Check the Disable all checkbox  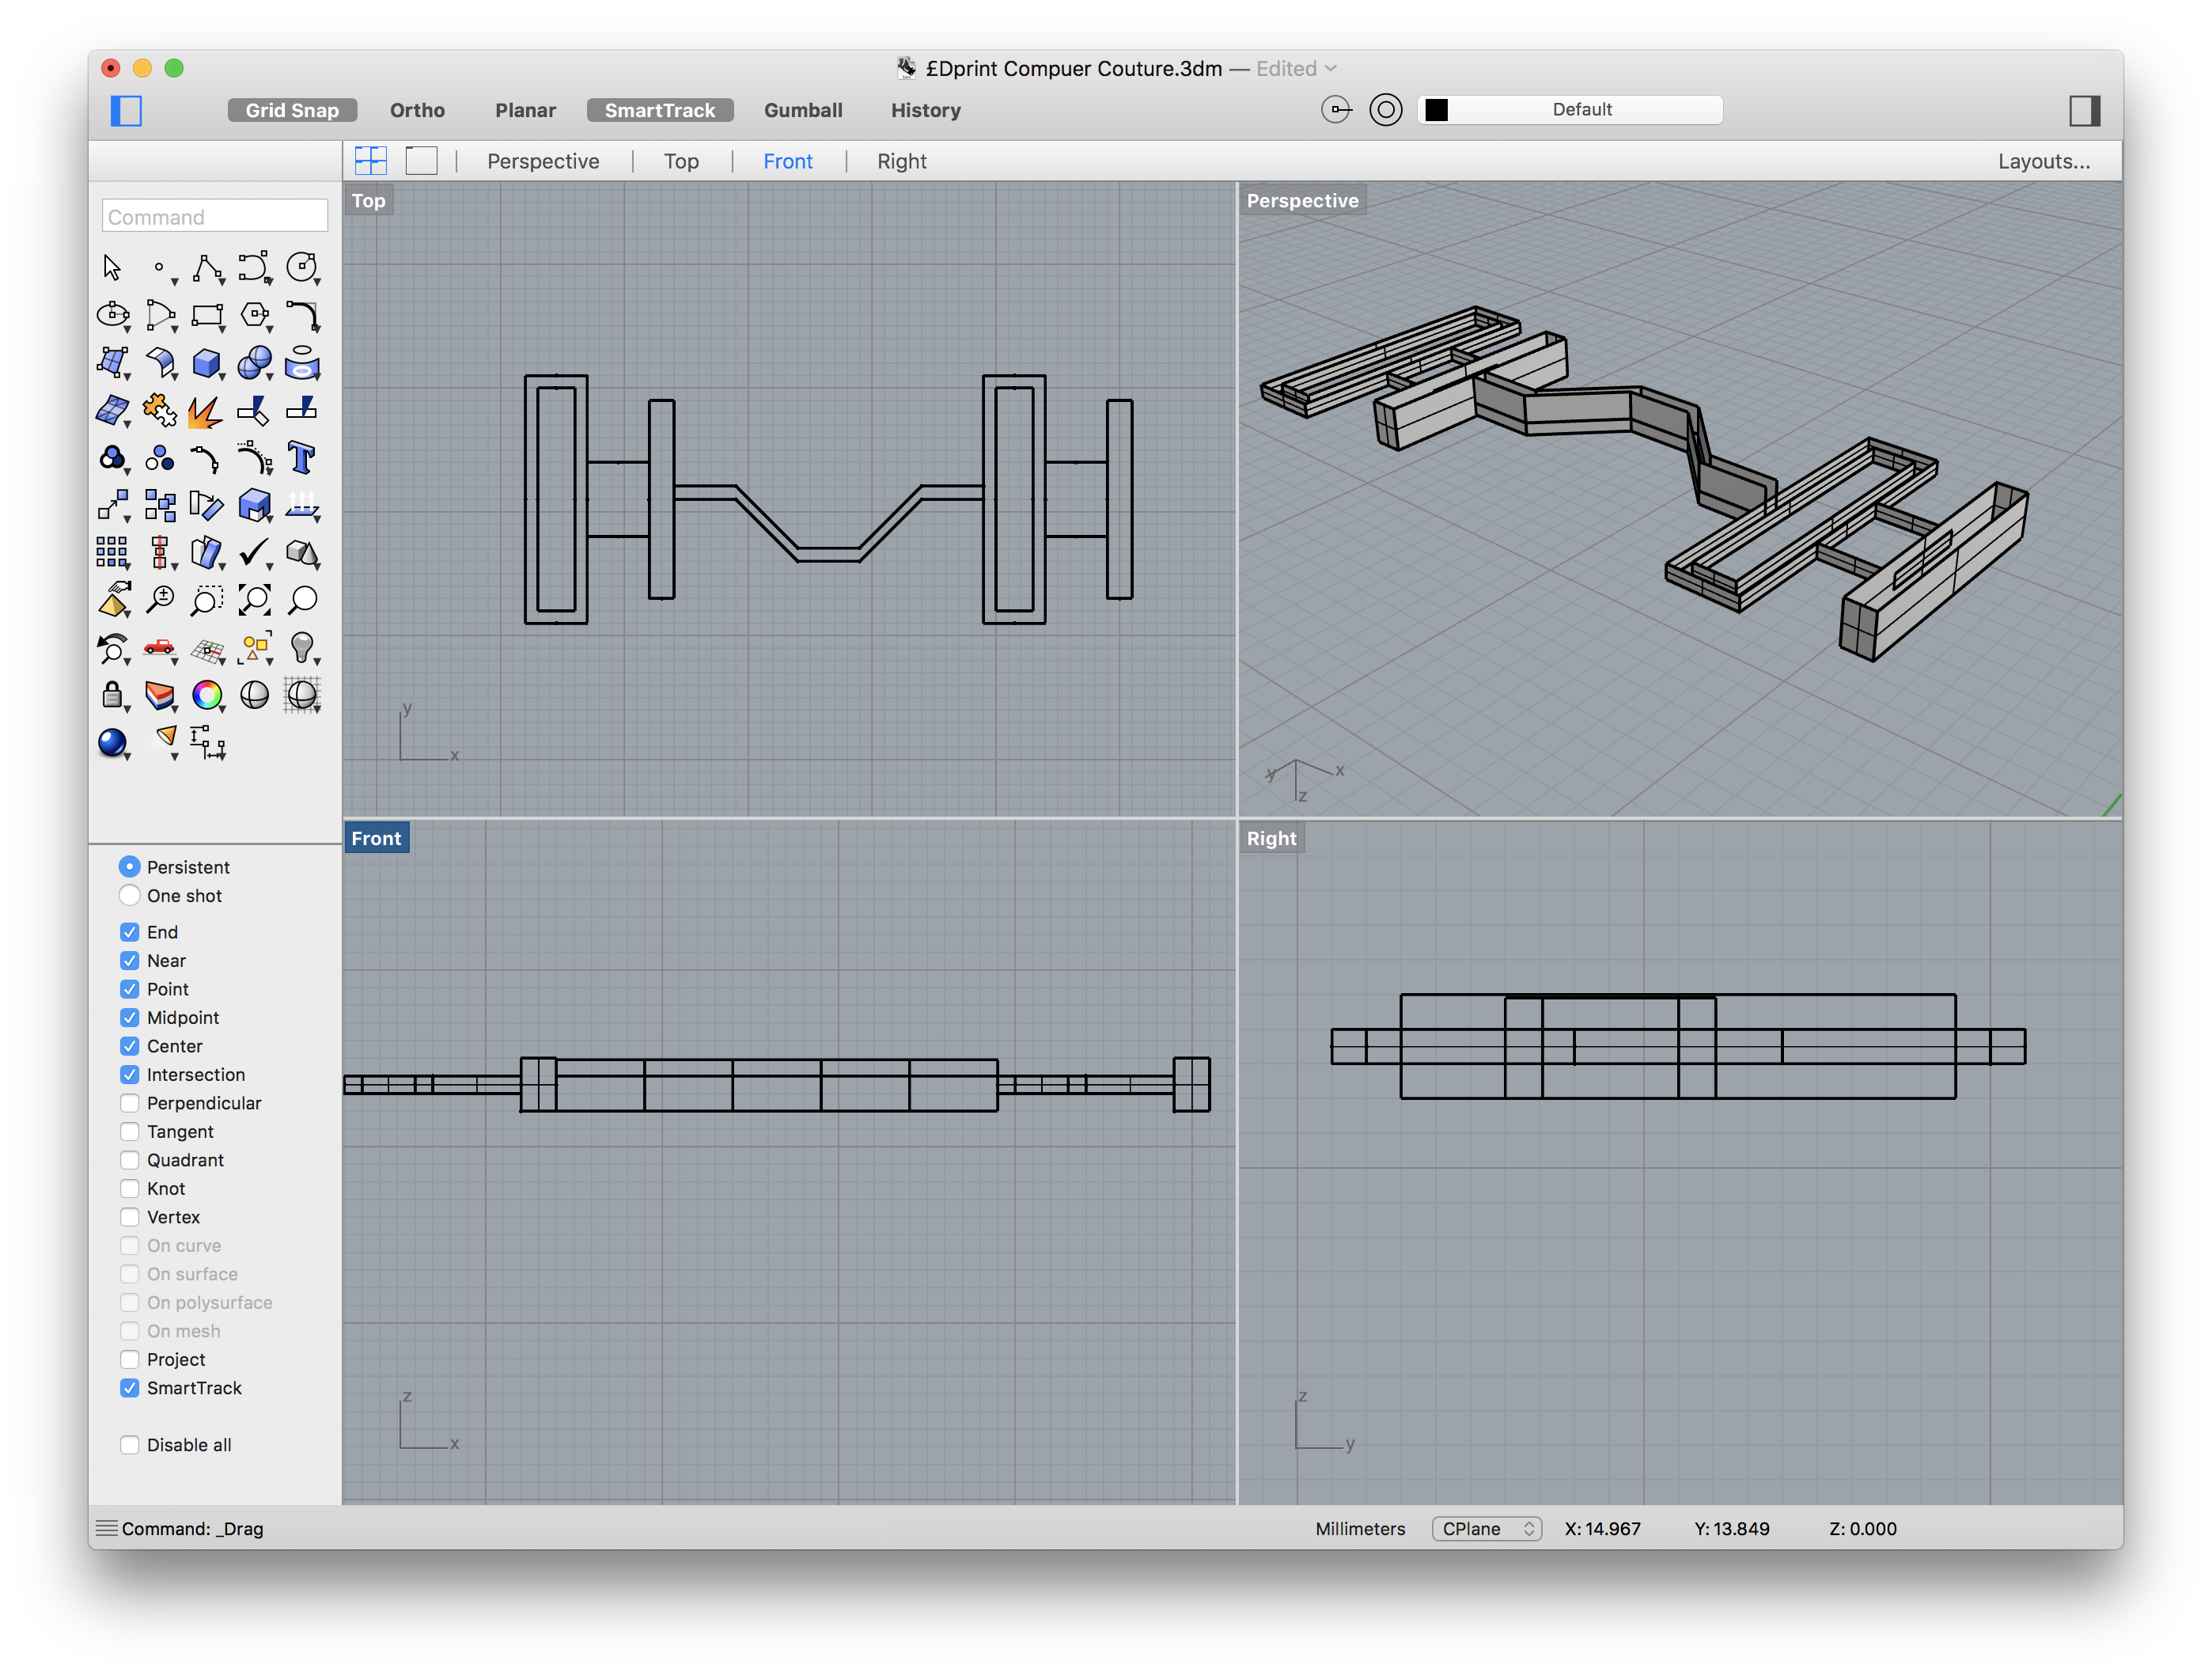[x=130, y=1445]
